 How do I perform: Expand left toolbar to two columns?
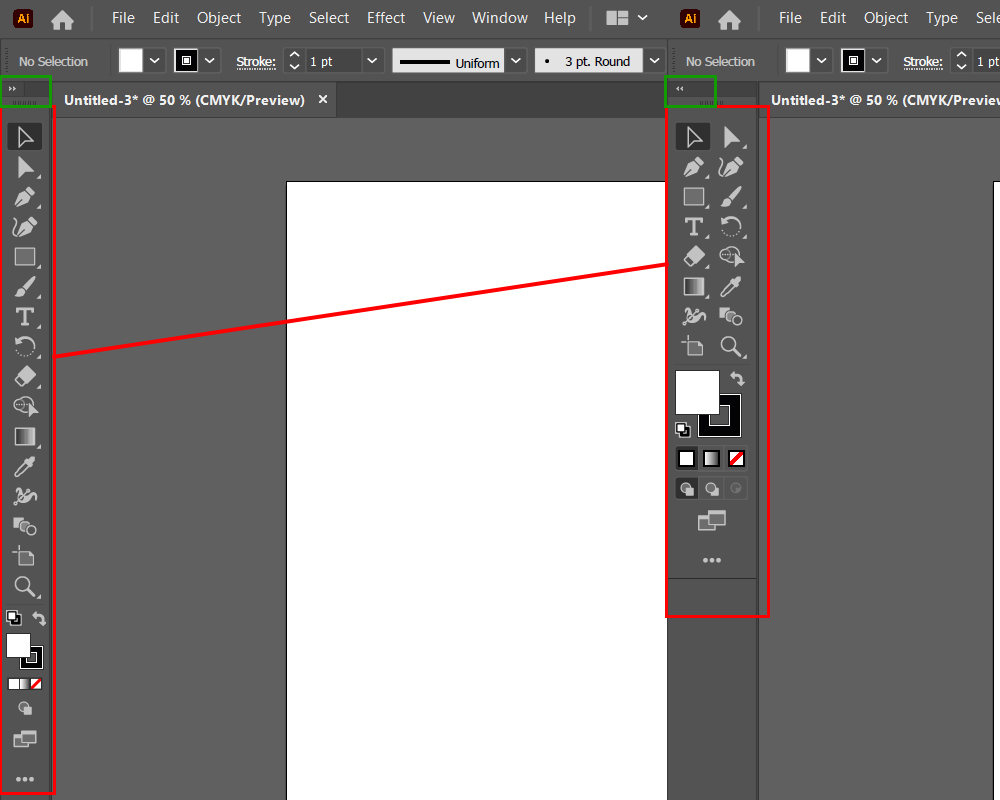pos(12,89)
